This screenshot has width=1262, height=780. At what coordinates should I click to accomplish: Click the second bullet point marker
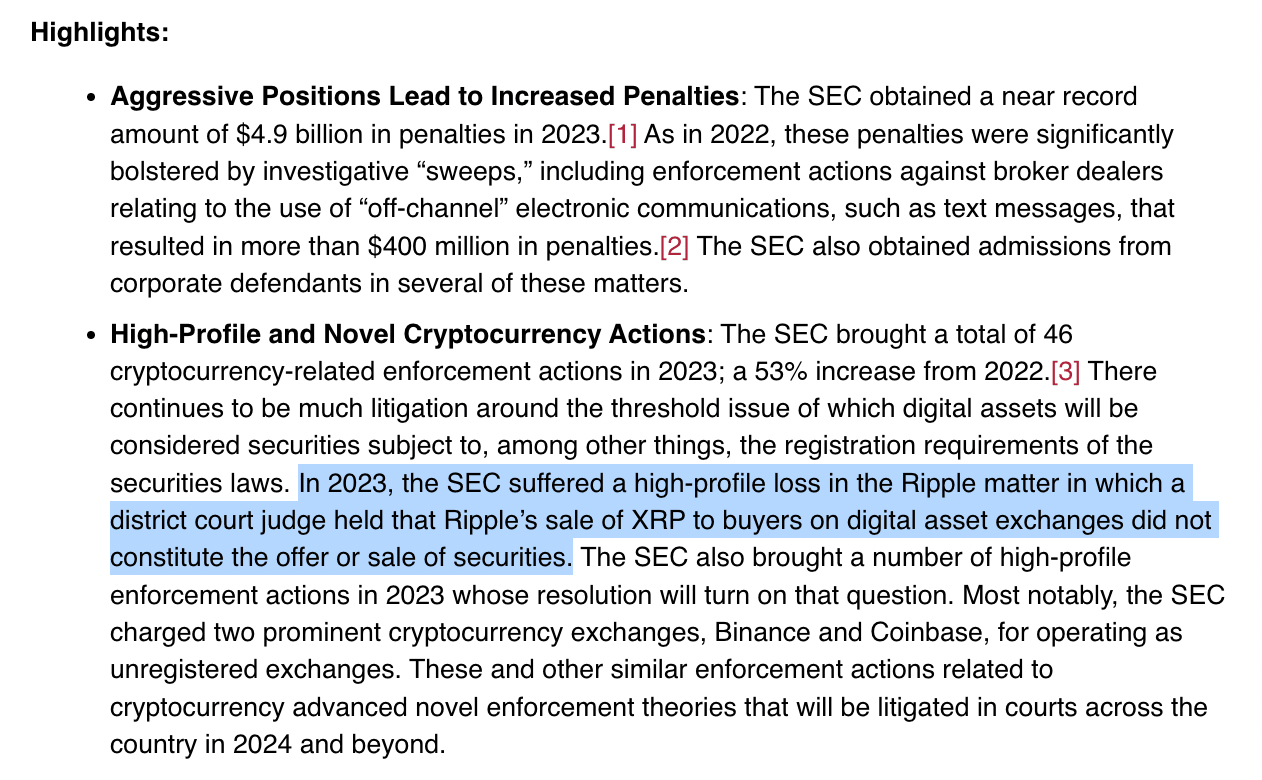click(91, 336)
